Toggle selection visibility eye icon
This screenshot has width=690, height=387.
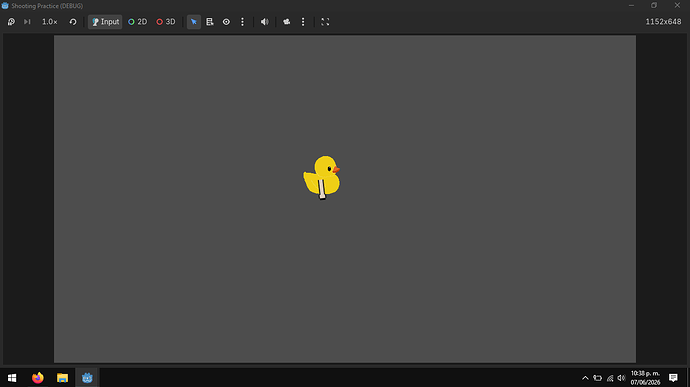click(226, 22)
